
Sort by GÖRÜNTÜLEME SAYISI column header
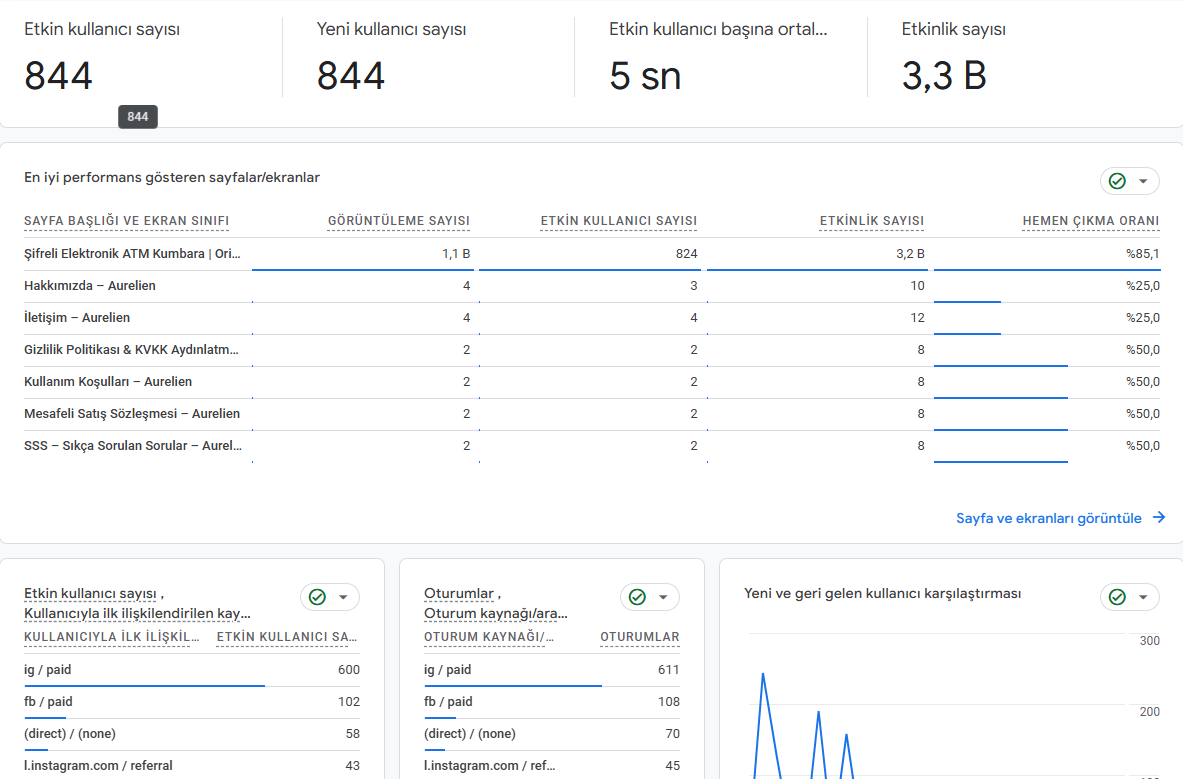click(x=398, y=221)
